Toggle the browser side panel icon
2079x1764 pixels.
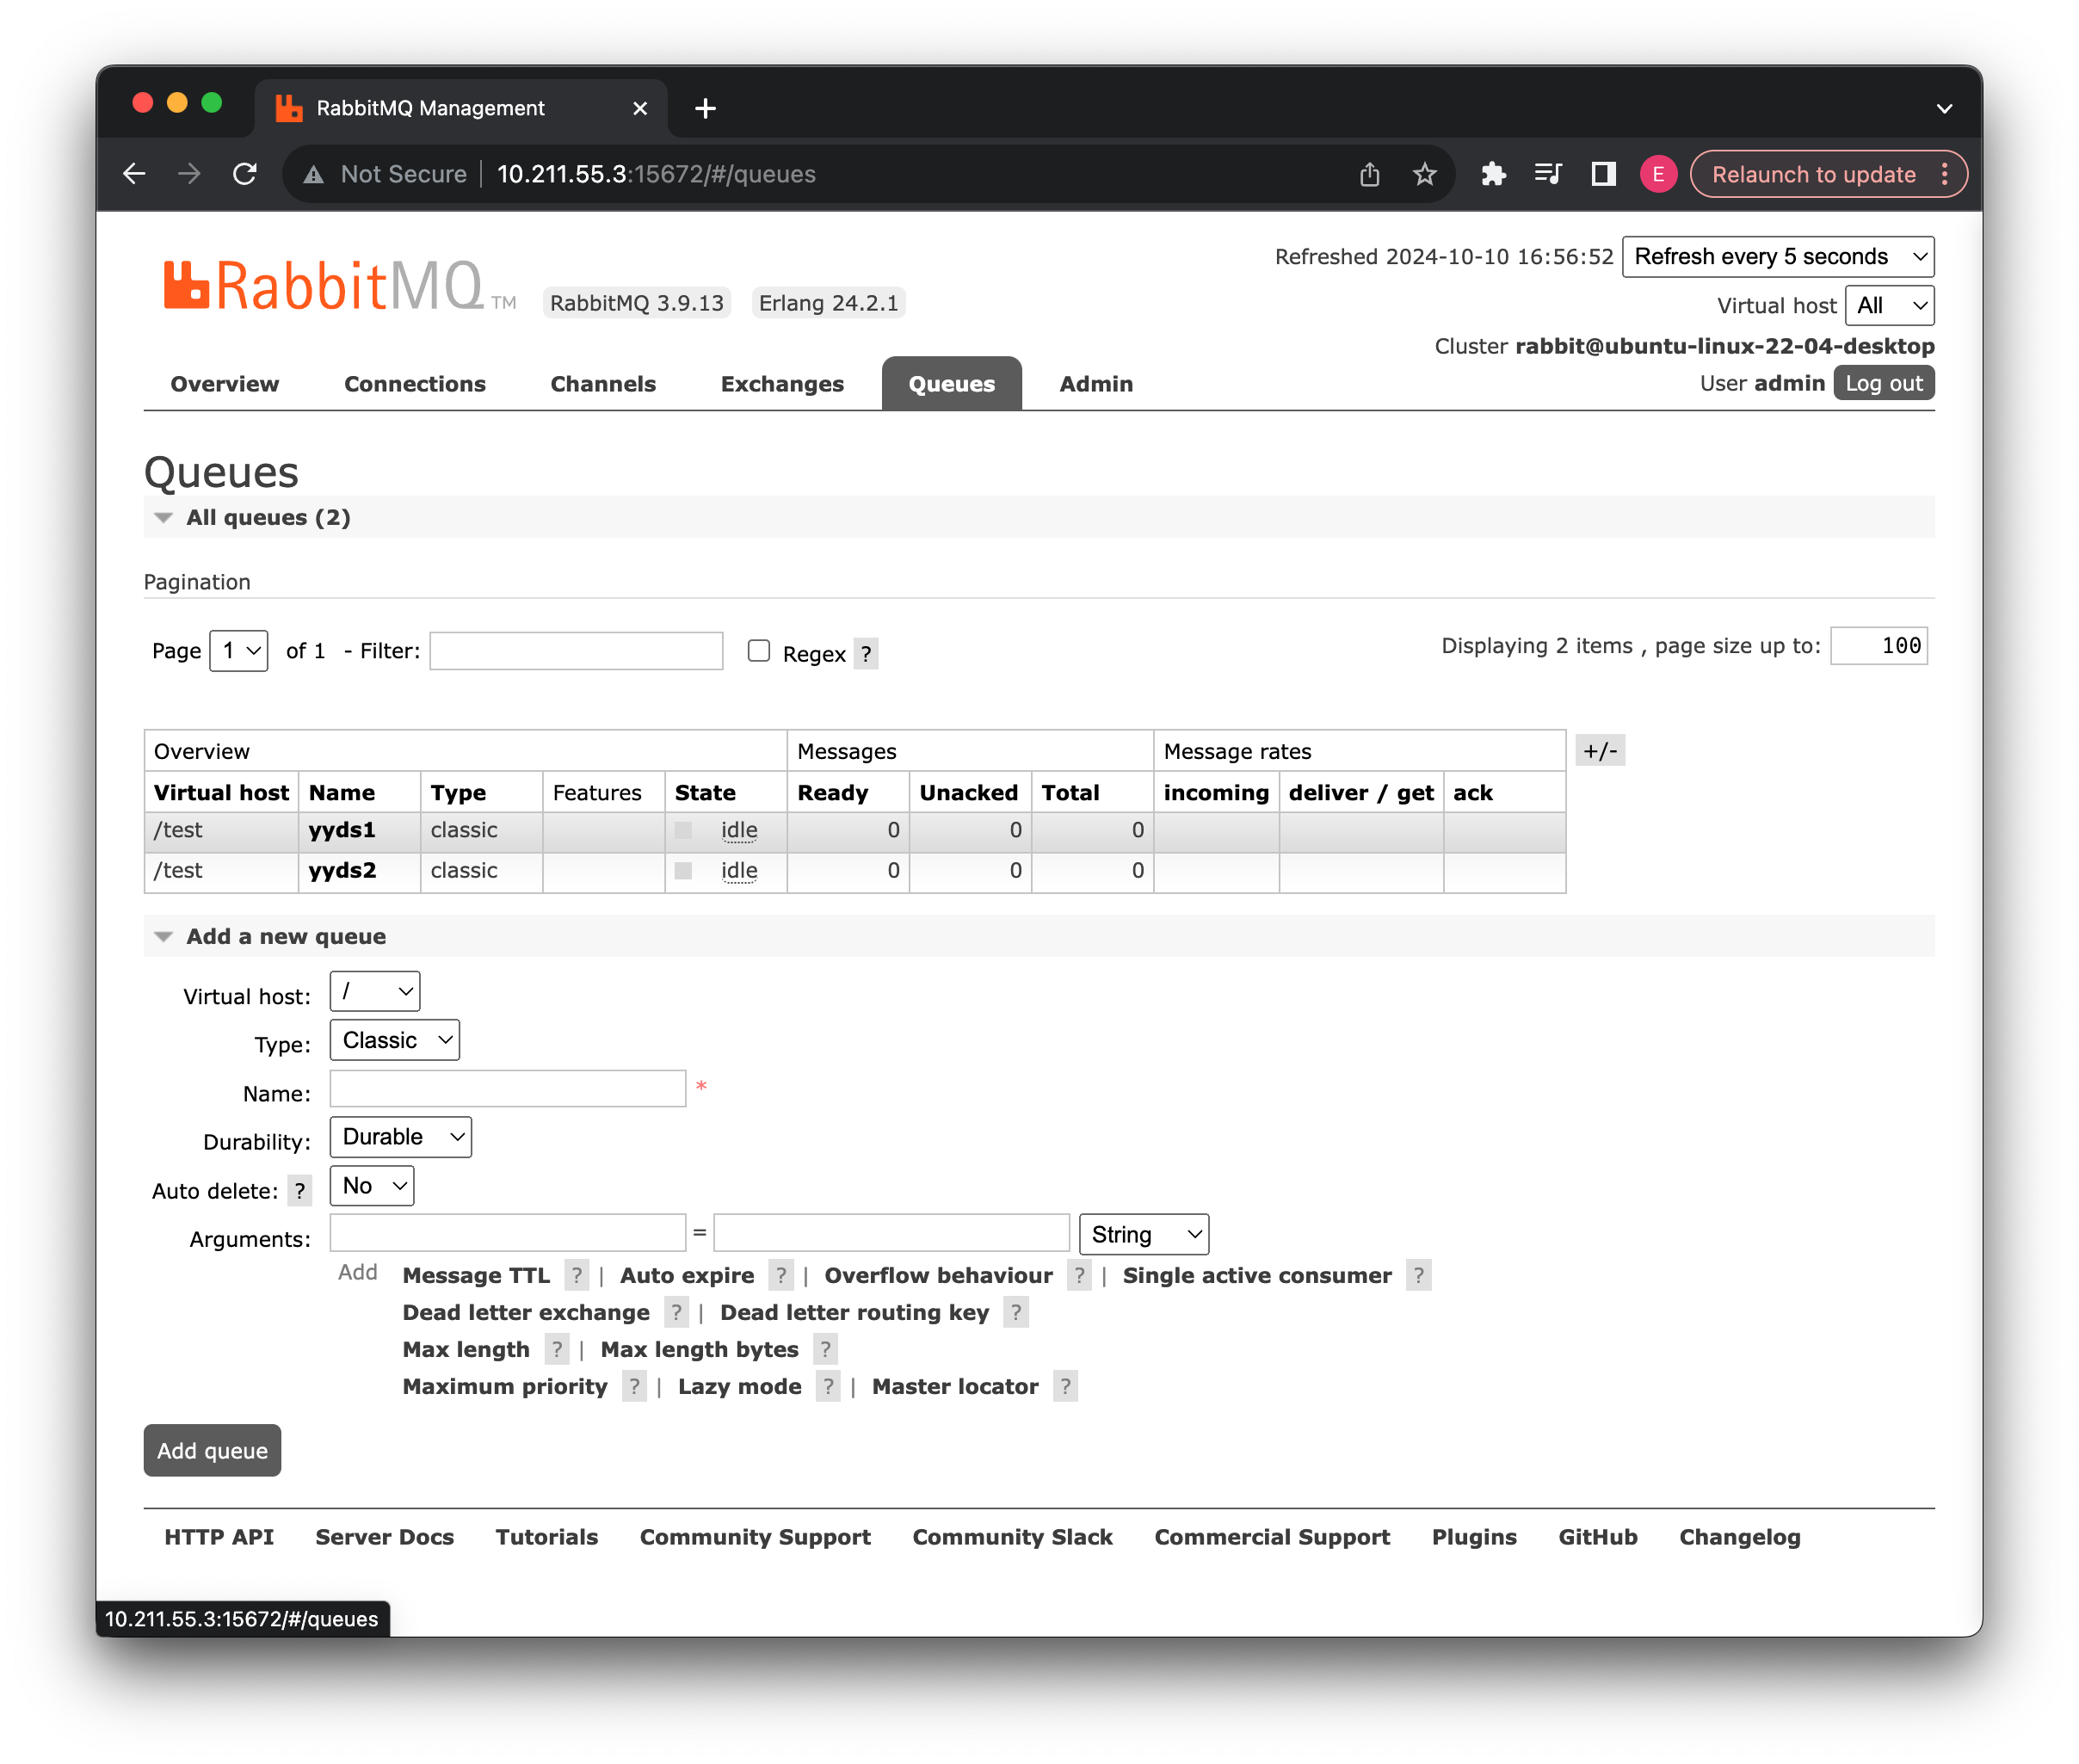click(x=1603, y=174)
